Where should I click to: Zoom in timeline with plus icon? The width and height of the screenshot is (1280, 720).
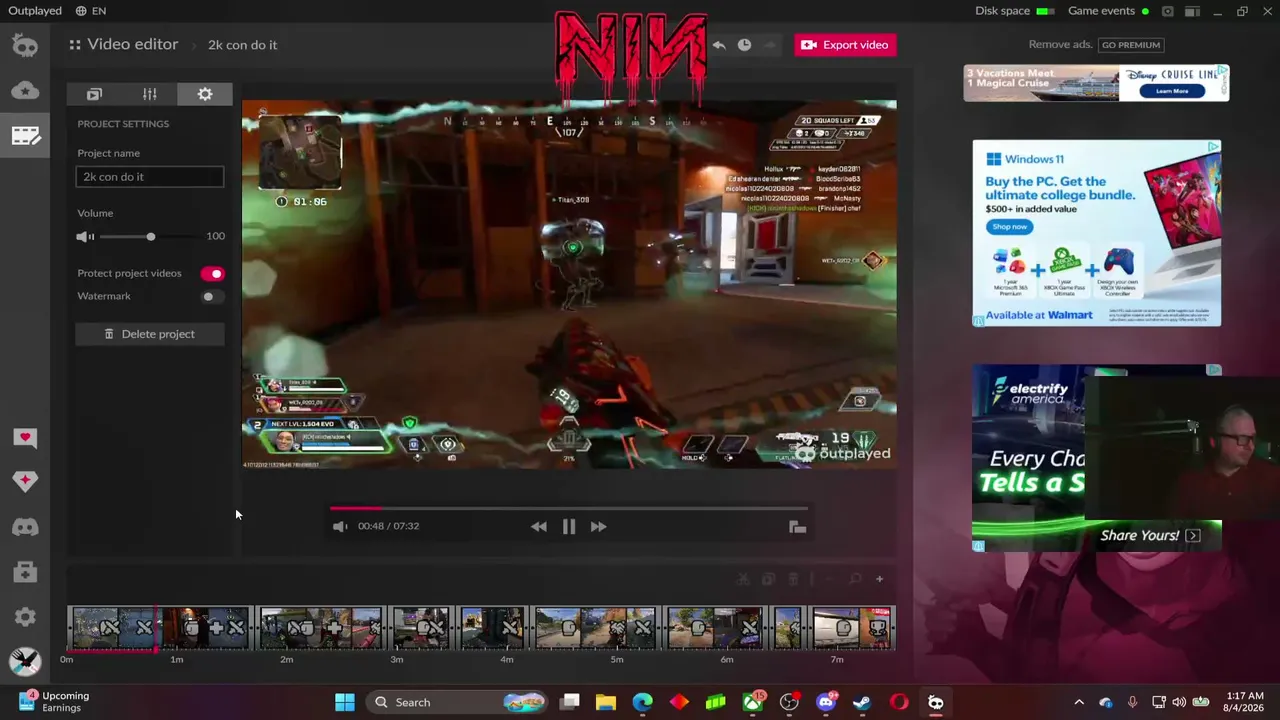(x=879, y=579)
